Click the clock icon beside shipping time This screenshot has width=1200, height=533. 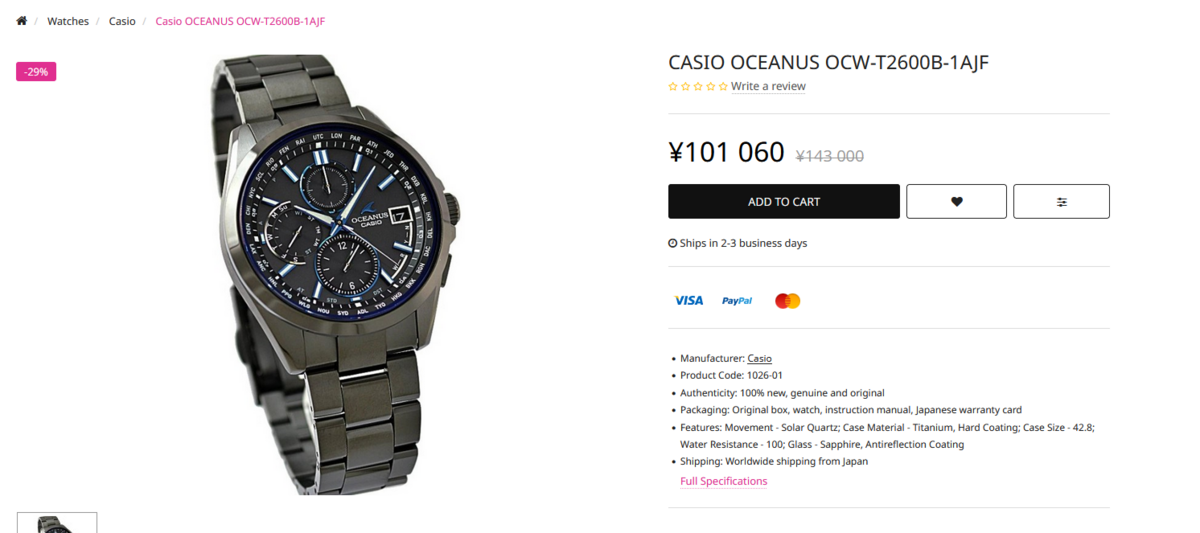click(672, 243)
